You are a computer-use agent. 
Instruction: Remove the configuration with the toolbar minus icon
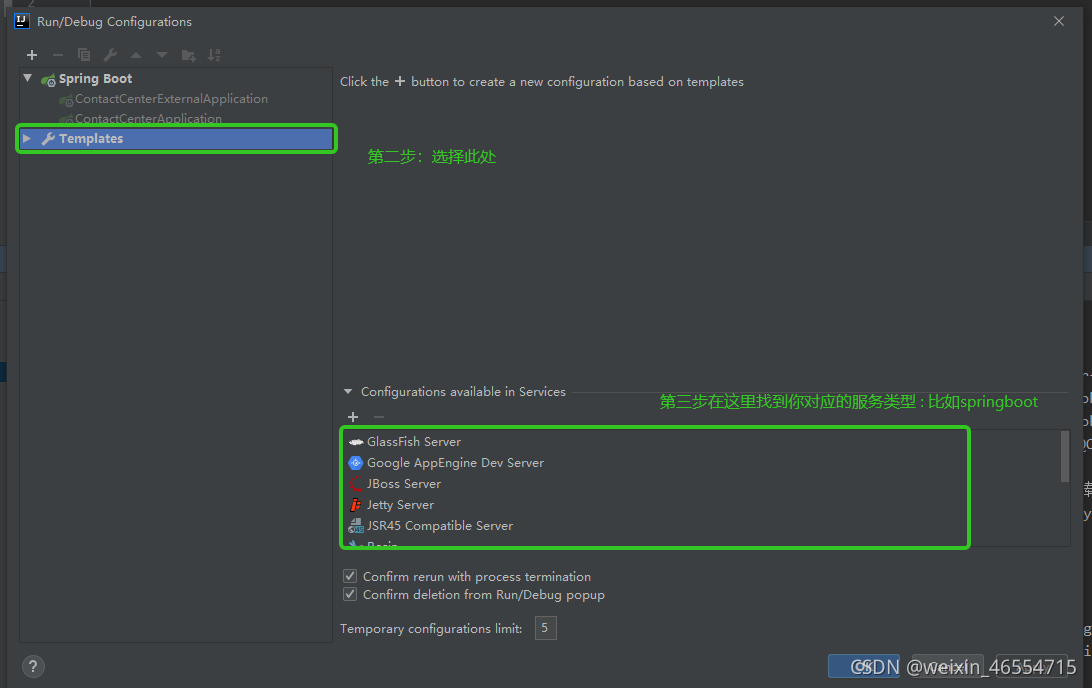click(x=58, y=55)
